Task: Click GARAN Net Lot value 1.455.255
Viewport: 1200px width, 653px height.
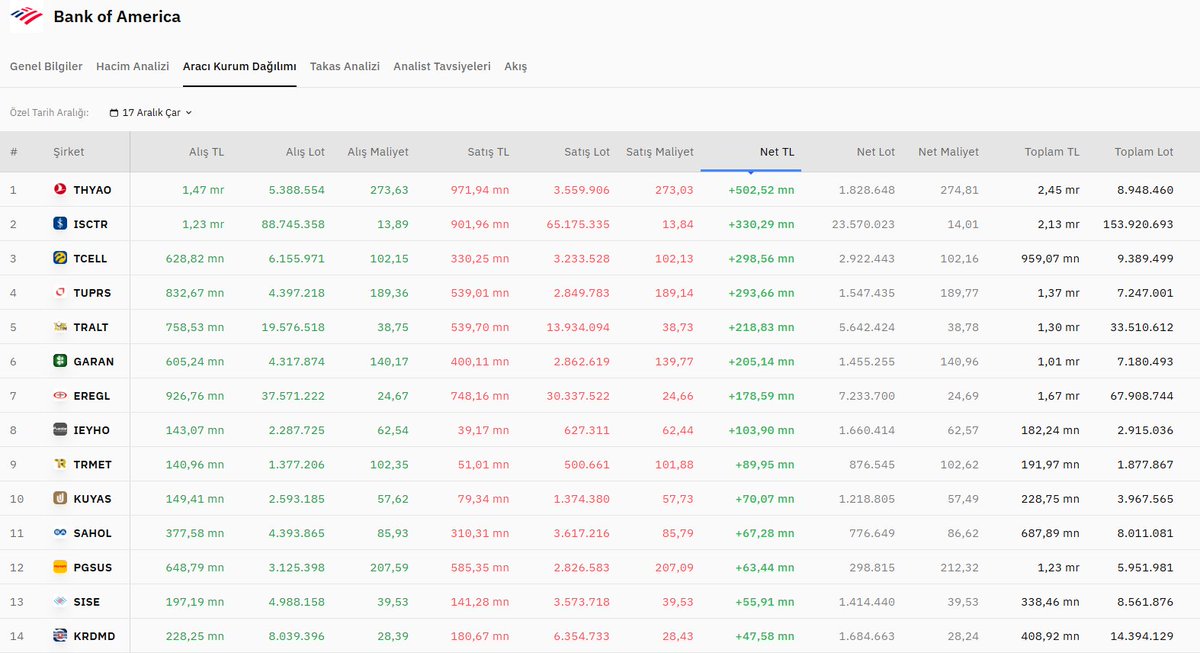Action: coord(865,362)
